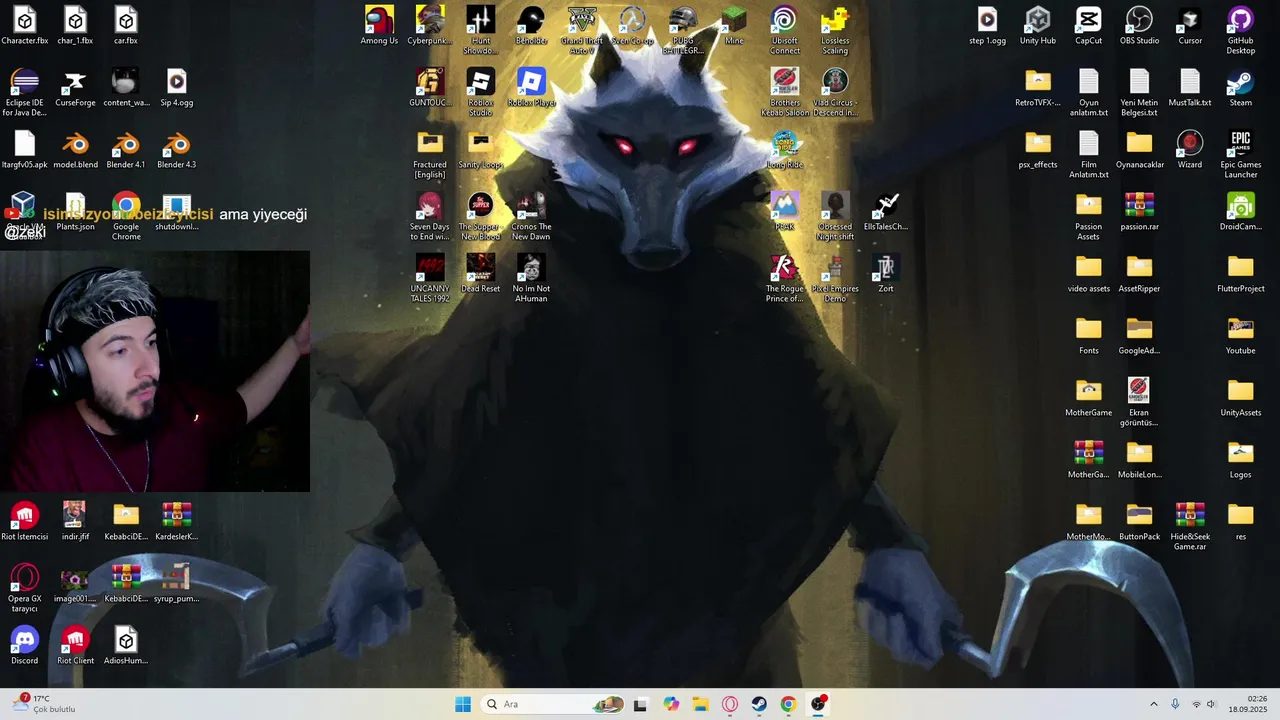Viewport: 1280px width, 720px height.
Task: Launch Unity Hub from desktop
Action: (1038, 26)
